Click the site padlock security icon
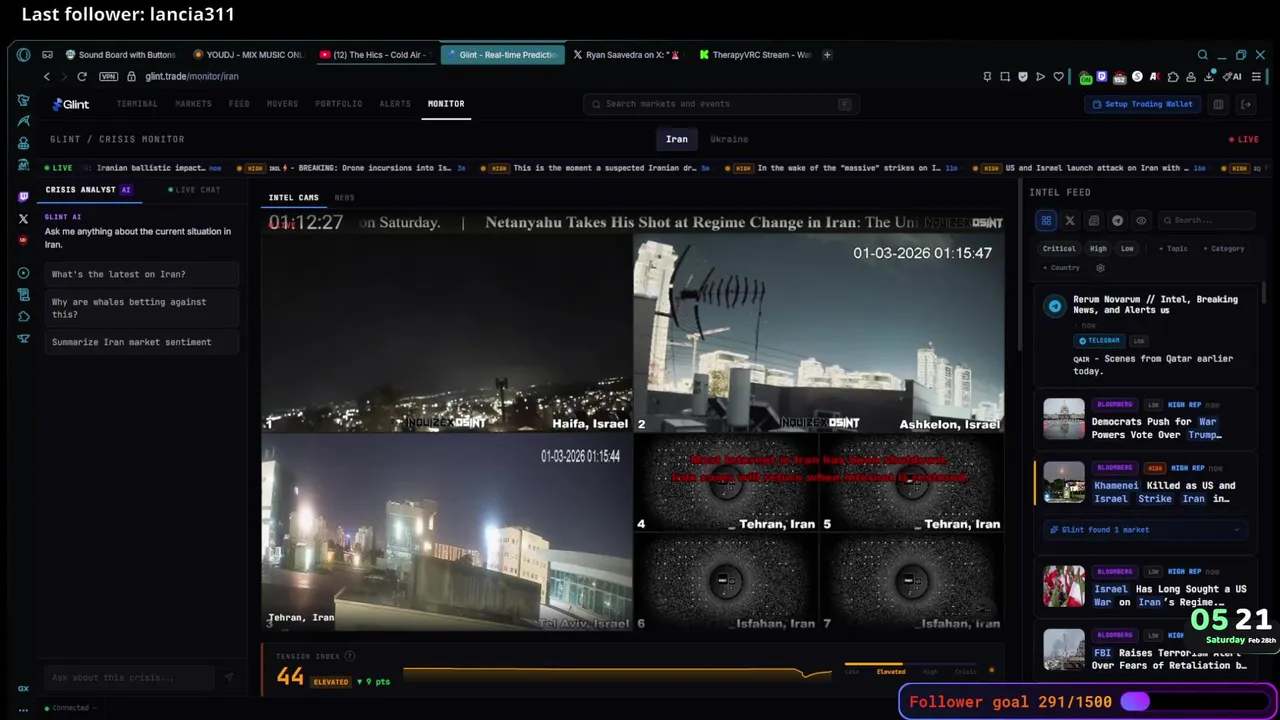The height and width of the screenshot is (720, 1280). pos(131,76)
